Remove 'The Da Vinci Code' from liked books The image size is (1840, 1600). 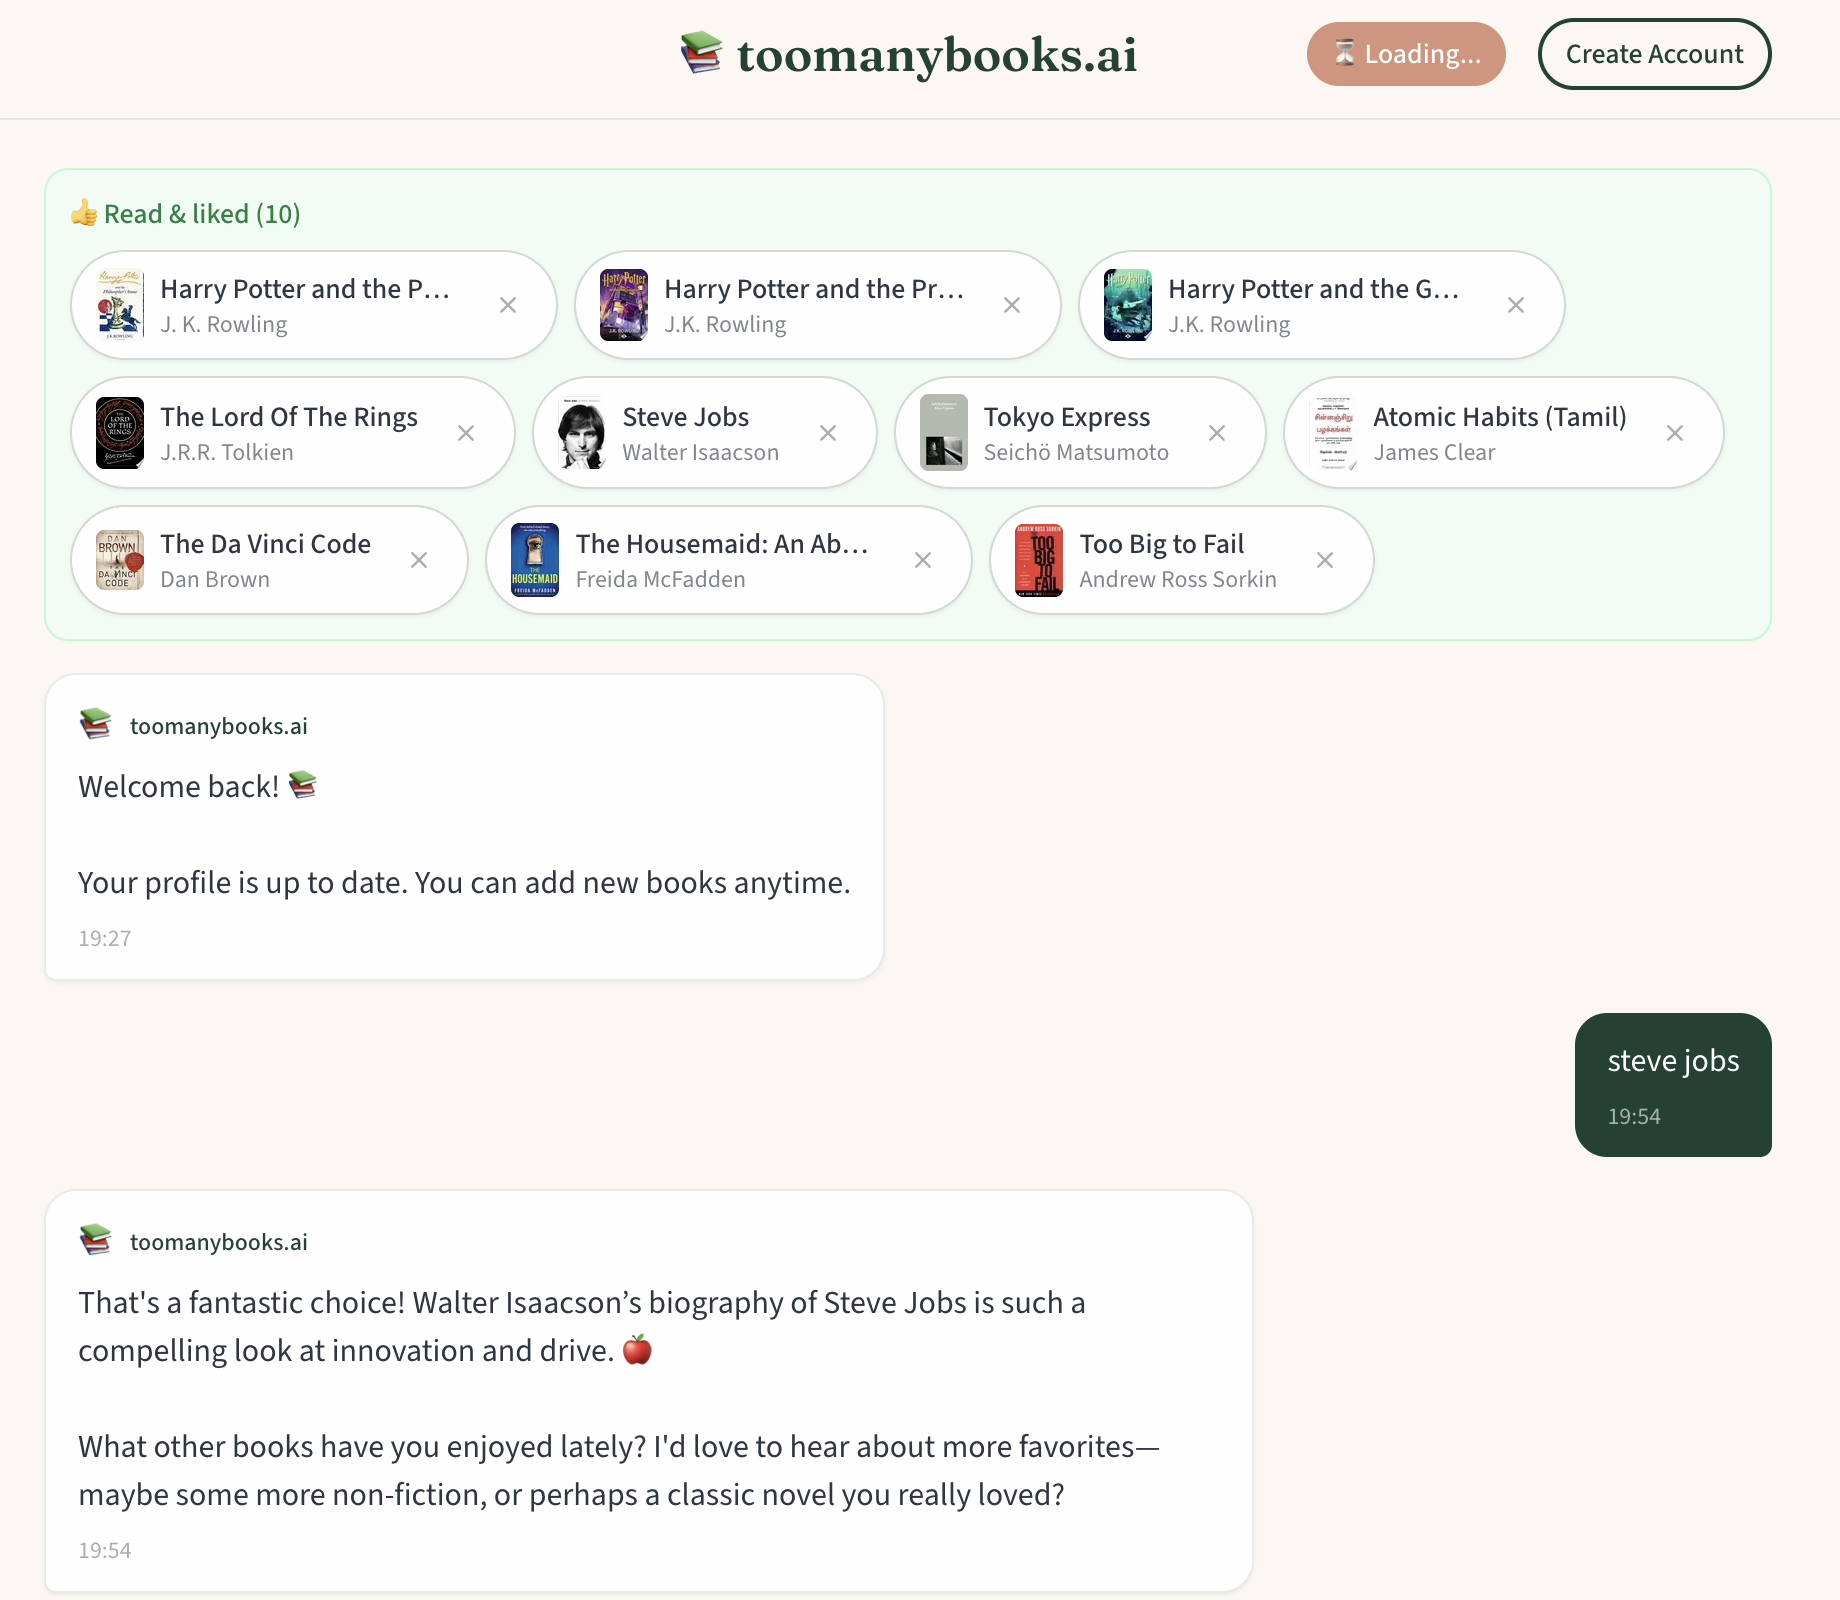tap(418, 560)
